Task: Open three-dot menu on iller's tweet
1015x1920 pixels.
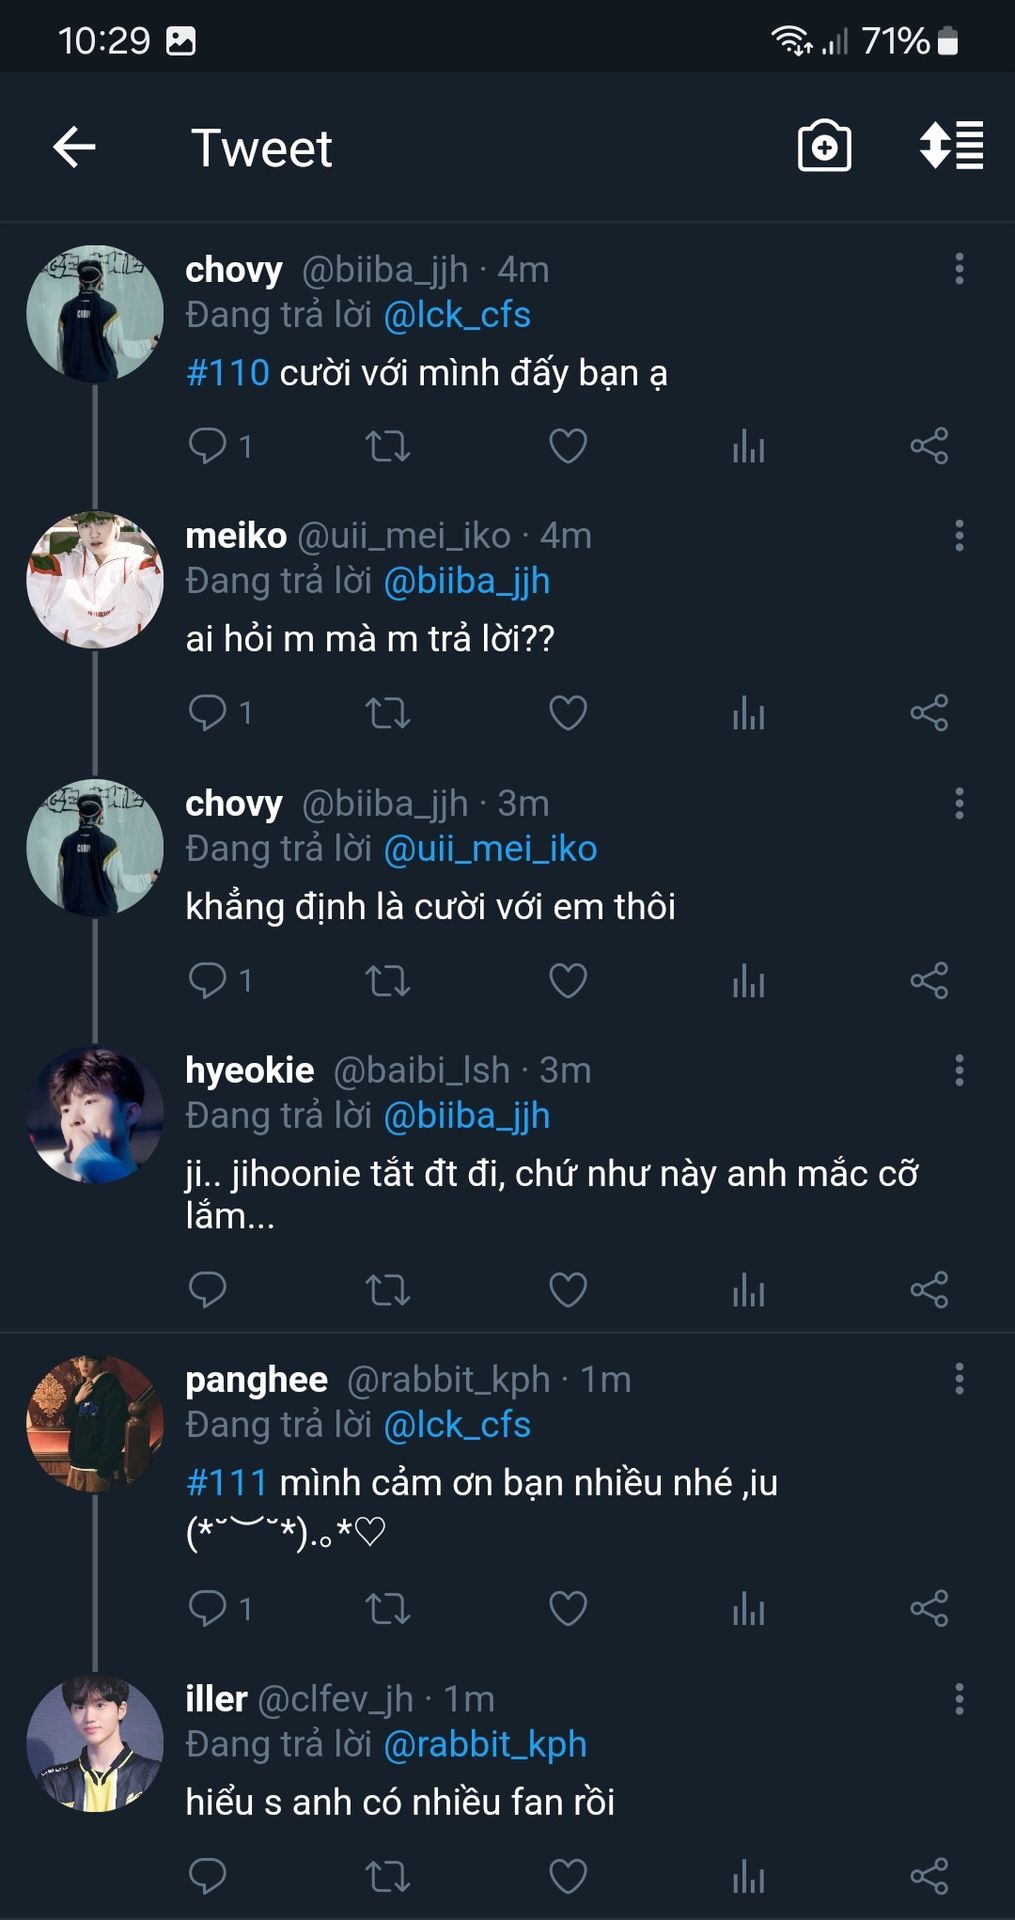Action: (959, 1699)
